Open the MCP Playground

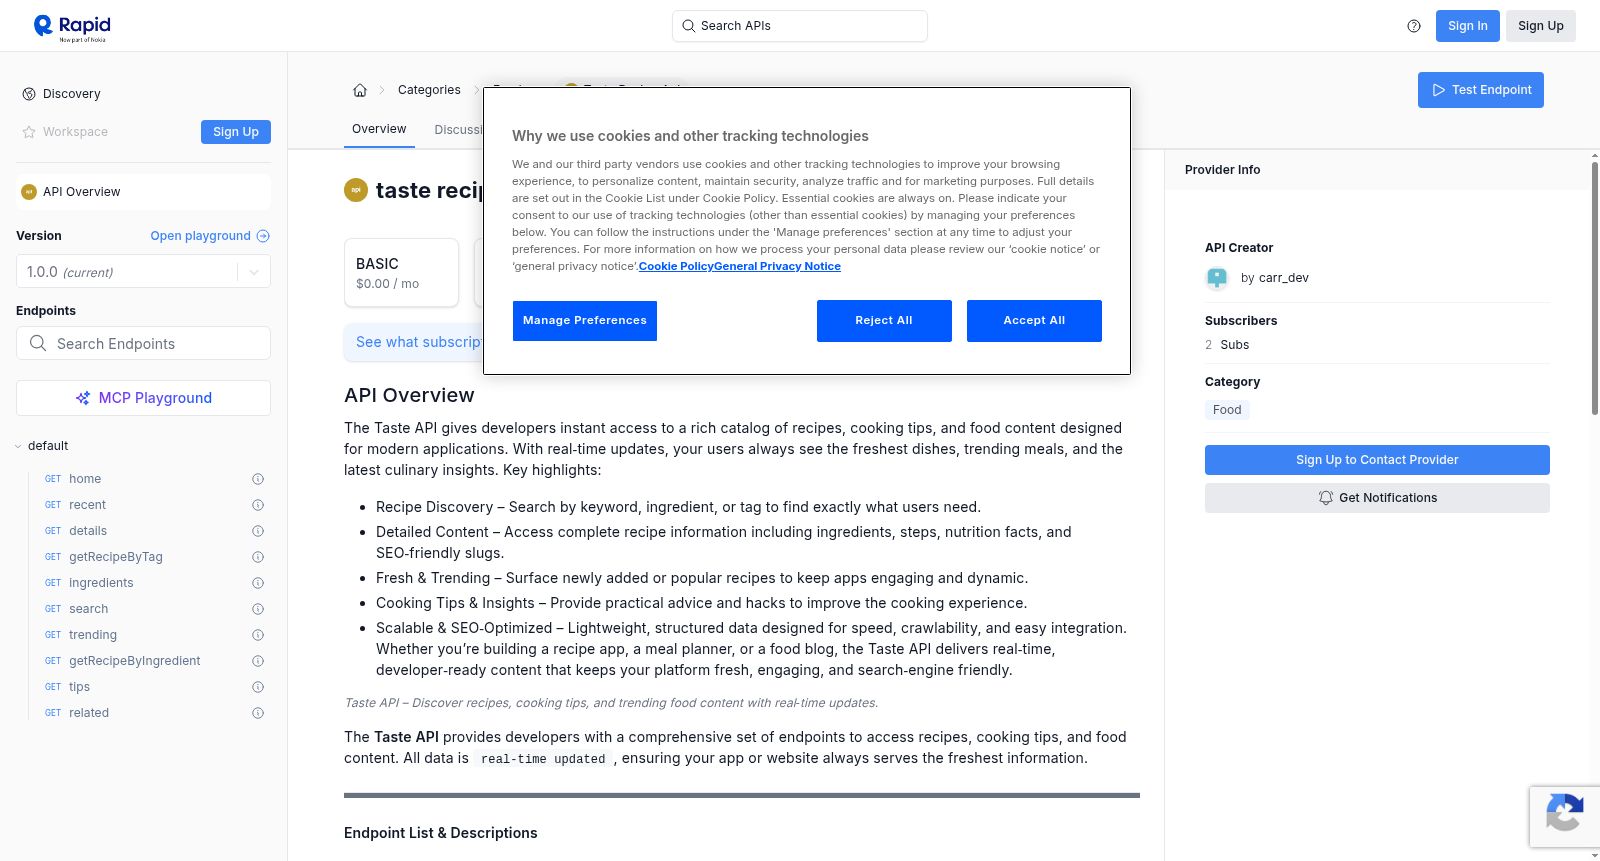[143, 398]
